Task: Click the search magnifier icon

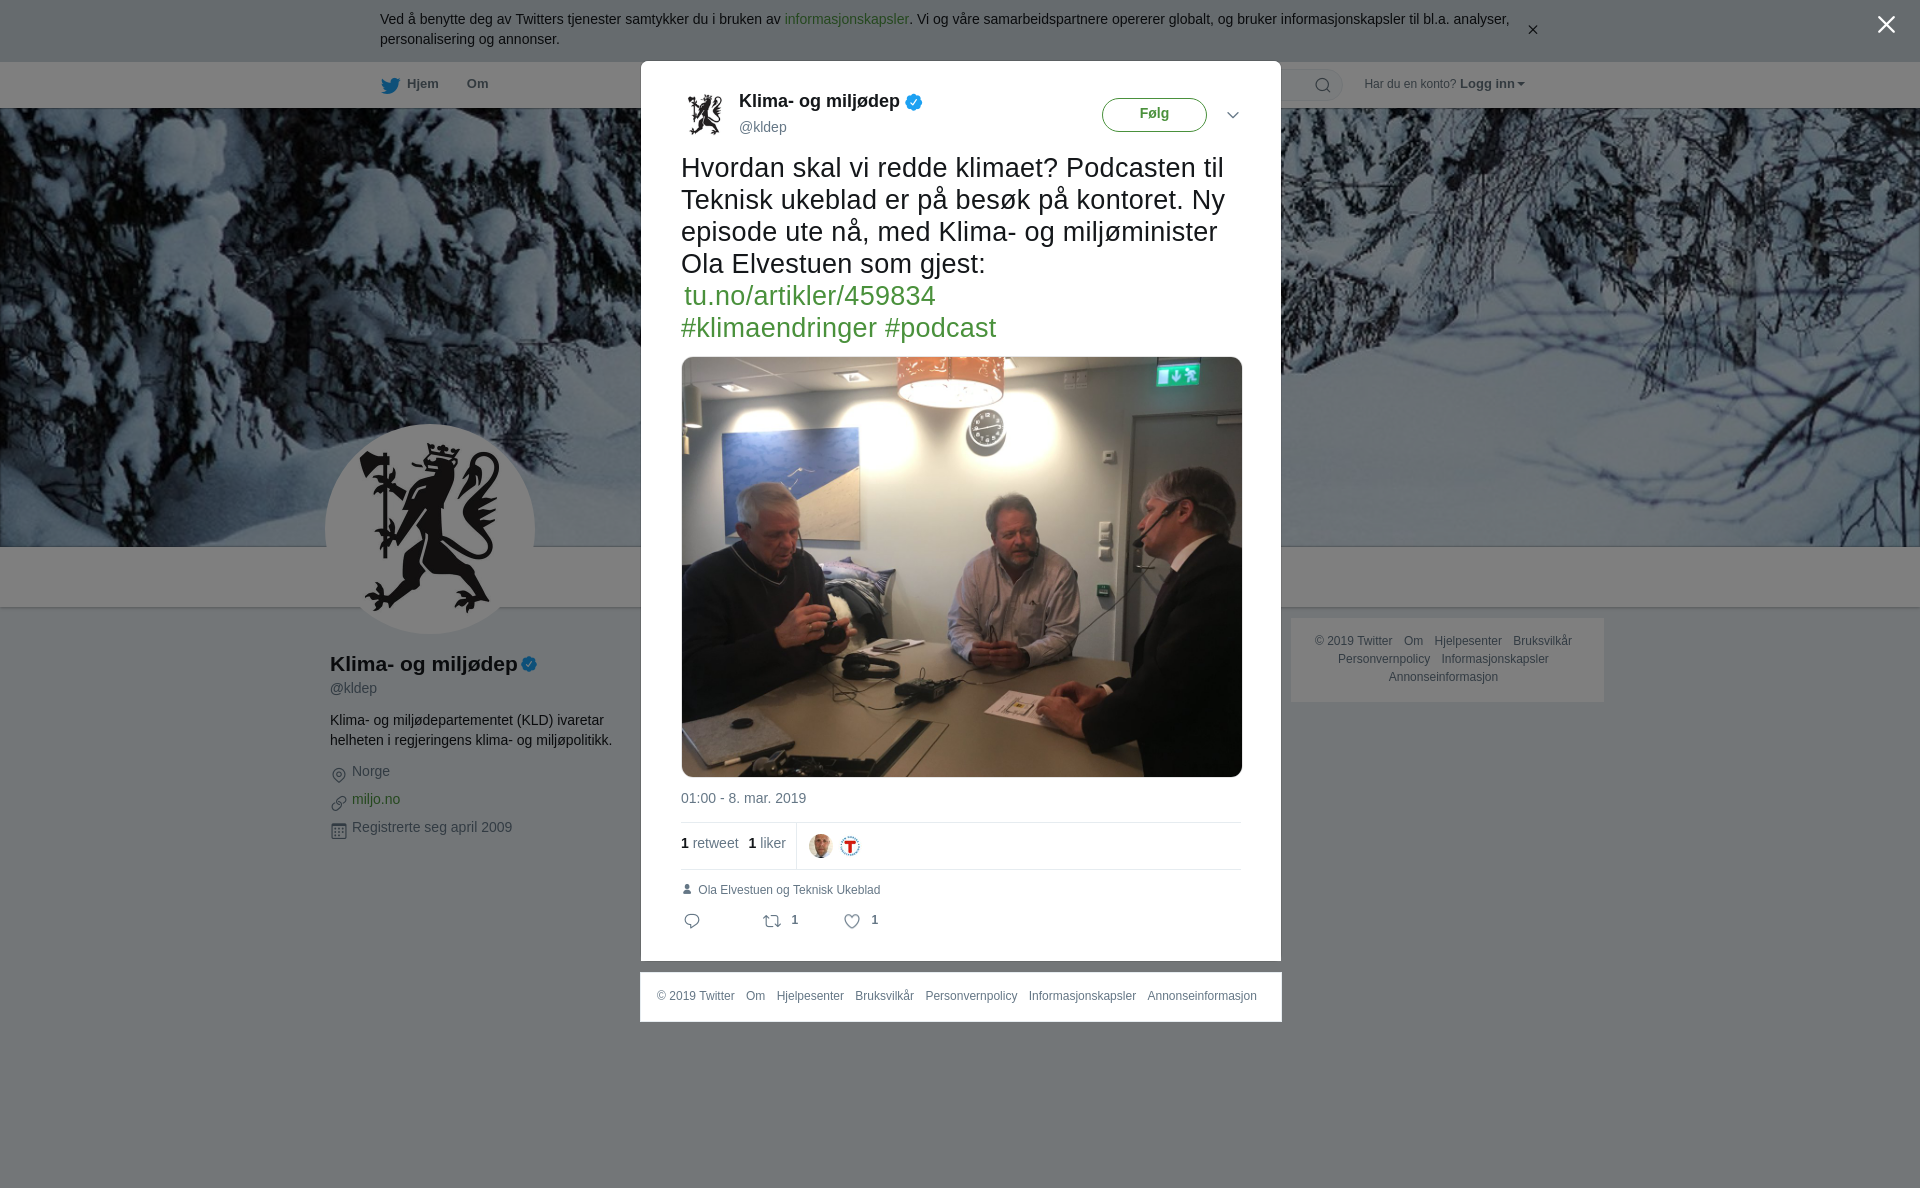Action: [1323, 85]
